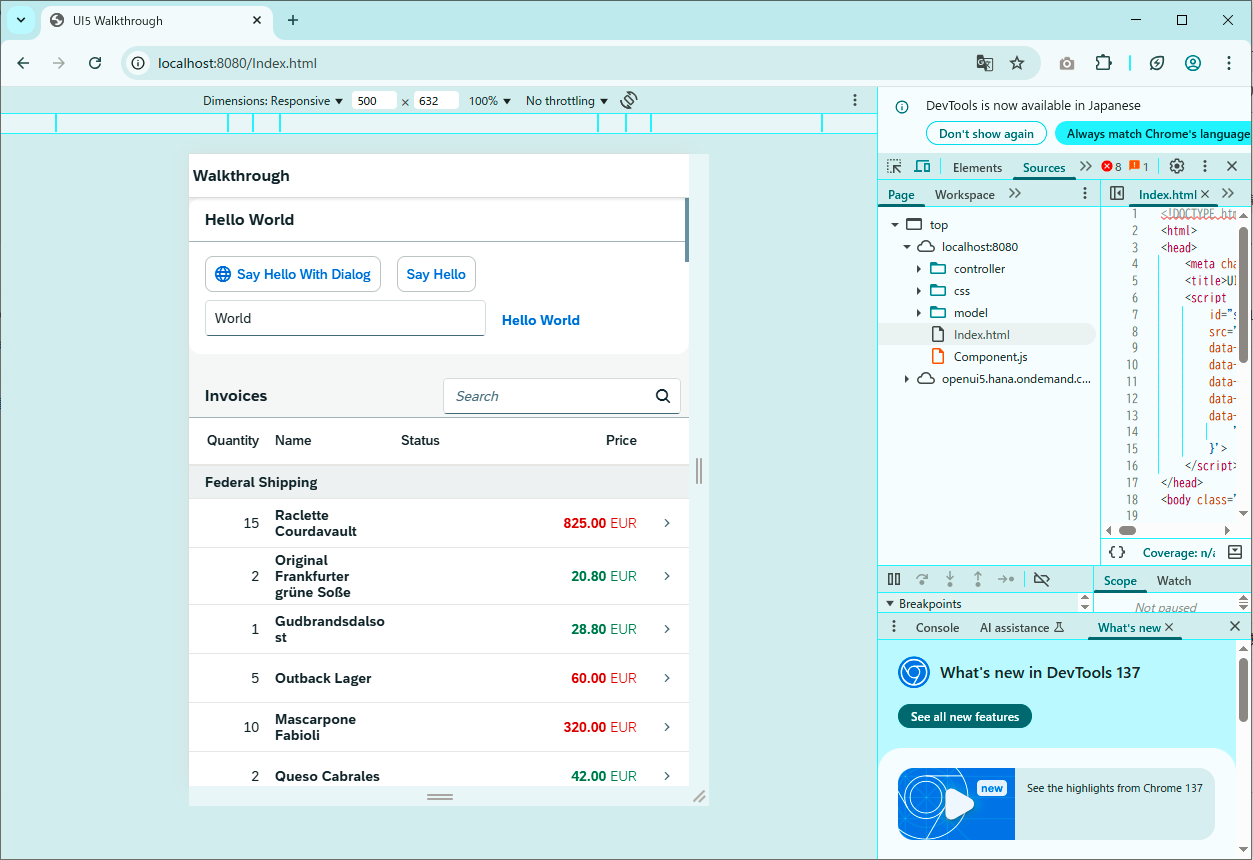Click Don't show again button
The image size is (1253, 860).
[x=986, y=133]
